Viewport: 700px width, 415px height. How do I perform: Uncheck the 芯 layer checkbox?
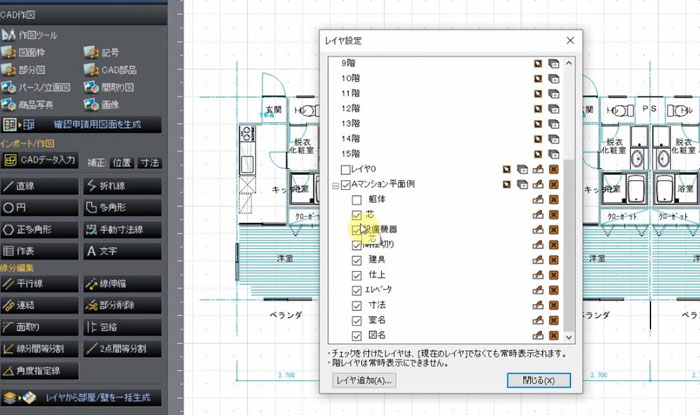357,215
